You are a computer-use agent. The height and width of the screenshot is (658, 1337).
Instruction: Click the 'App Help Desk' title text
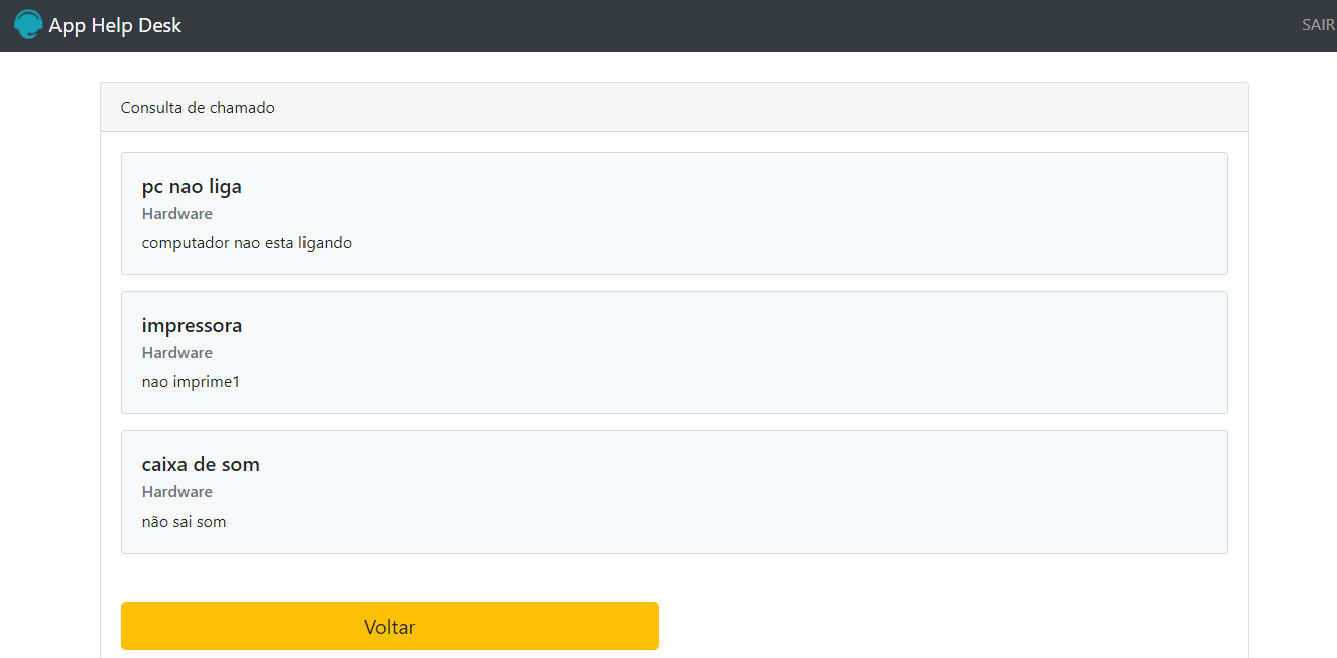(113, 25)
